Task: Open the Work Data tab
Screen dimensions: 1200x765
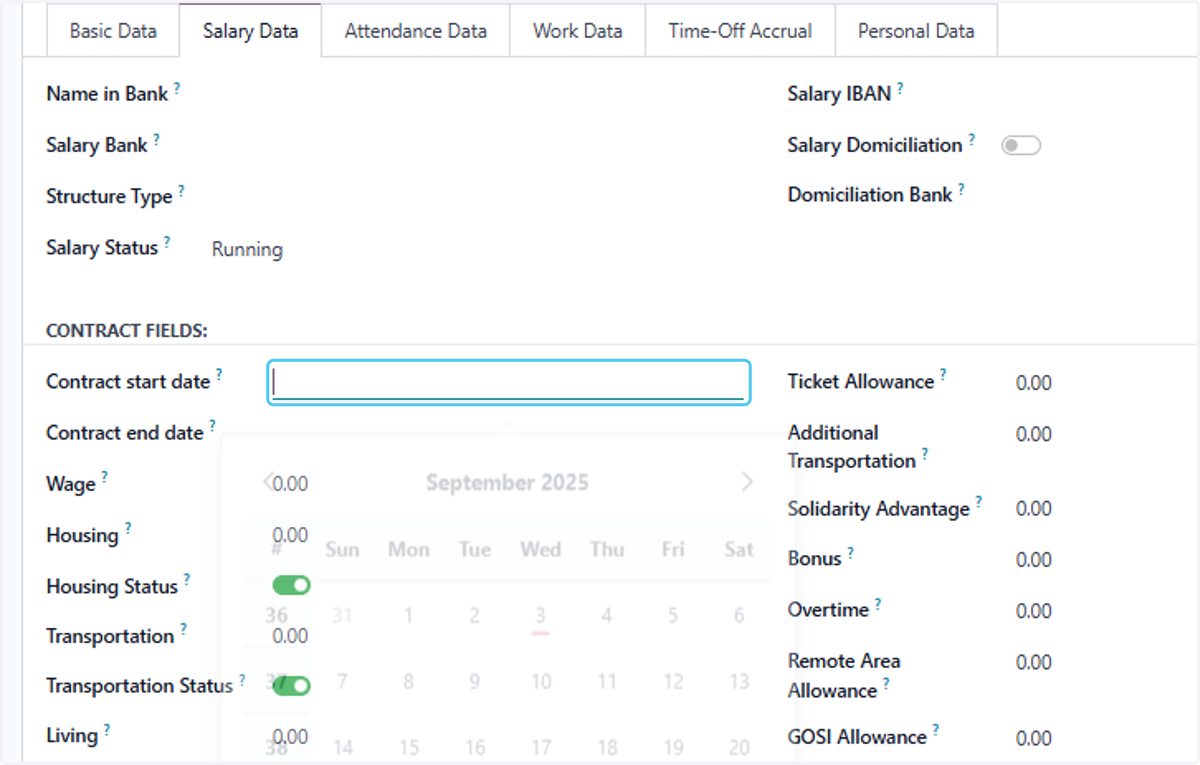Action: click(x=578, y=31)
